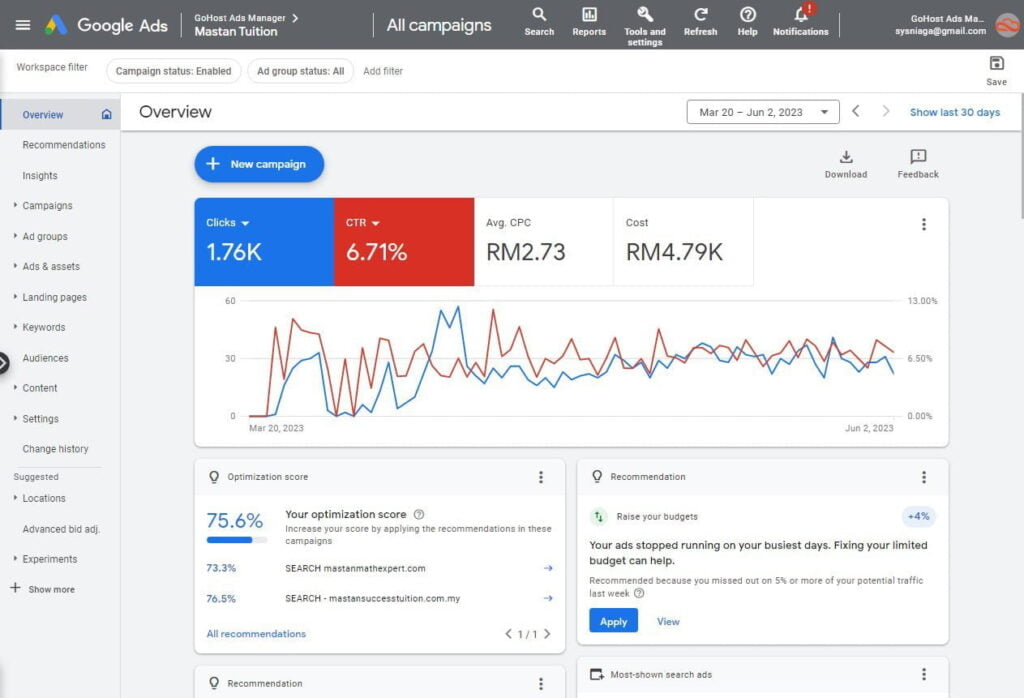Click the Save workspace icon
The height and width of the screenshot is (698, 1024).
(996, 64)
